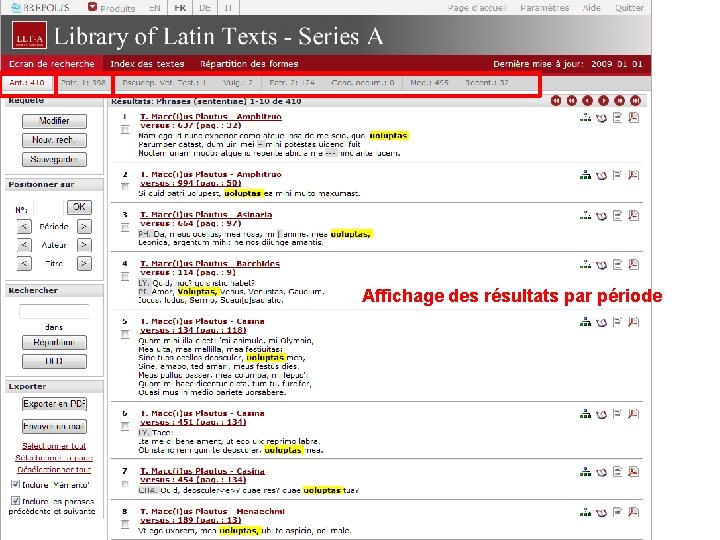Open the book context icon for result 1
This screenshot has height=540, width=720.
click(x=602, y=118)
